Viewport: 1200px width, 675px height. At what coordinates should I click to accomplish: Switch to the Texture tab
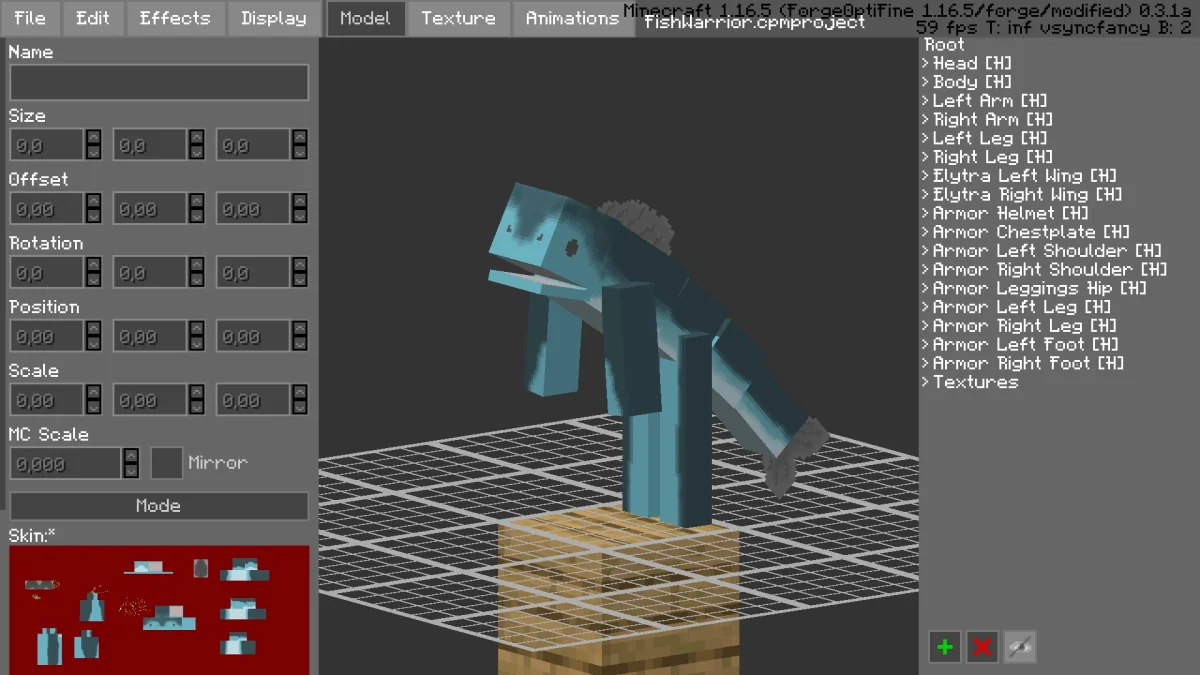[x=458, y=18]
